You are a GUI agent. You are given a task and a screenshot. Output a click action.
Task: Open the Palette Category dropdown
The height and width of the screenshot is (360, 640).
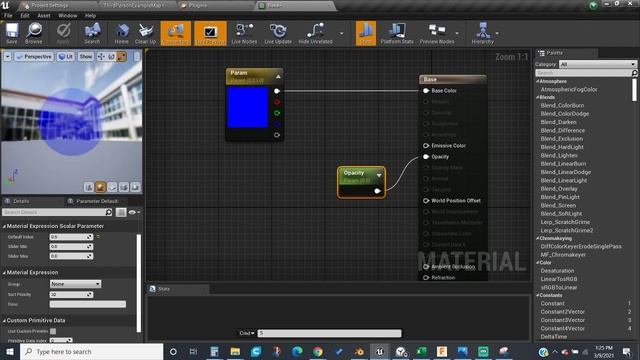point(598,64)
